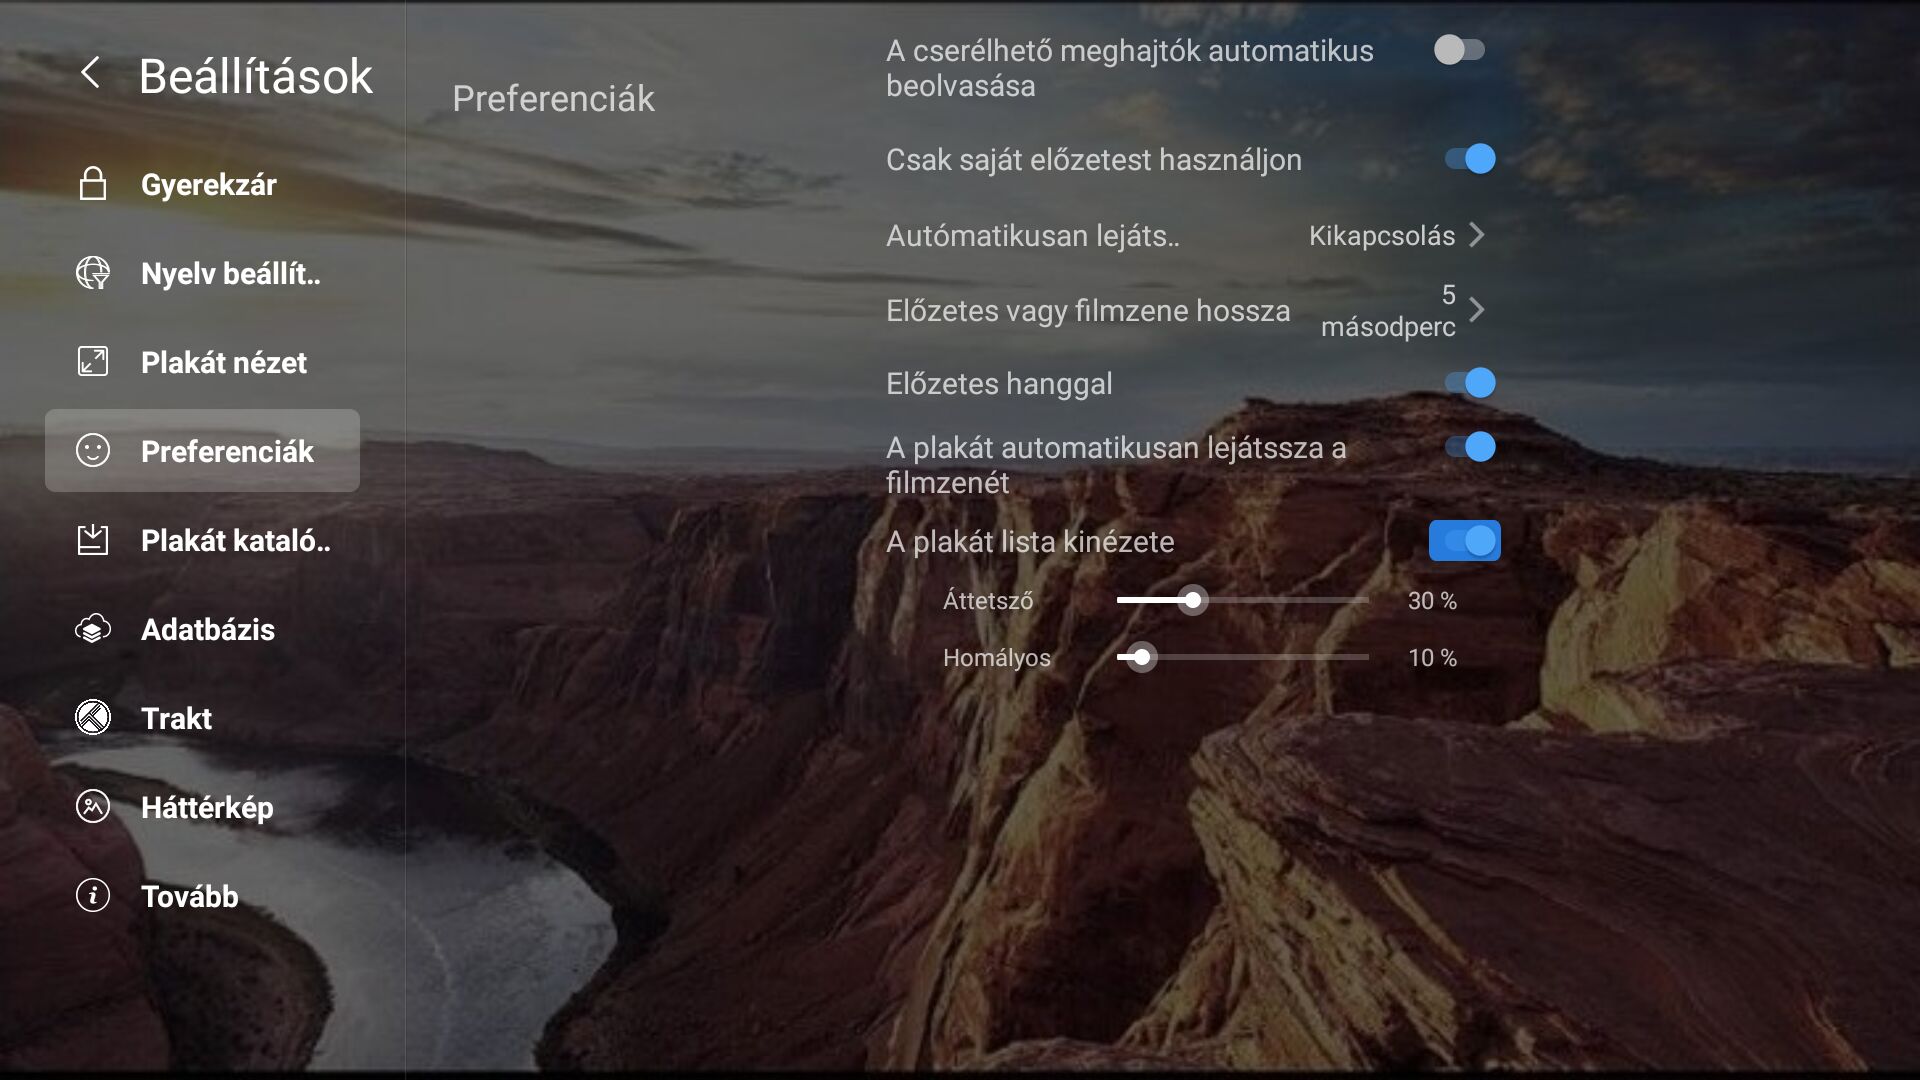Toggle A plakát lista kinézete switch
The width and height of the screenshot is (1920, 1080).
pyautogui.click(x=1465, y=540)
